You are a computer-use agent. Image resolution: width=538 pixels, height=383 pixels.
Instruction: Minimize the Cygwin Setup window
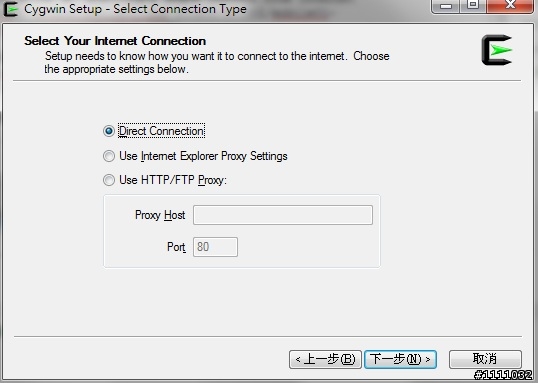445,6
